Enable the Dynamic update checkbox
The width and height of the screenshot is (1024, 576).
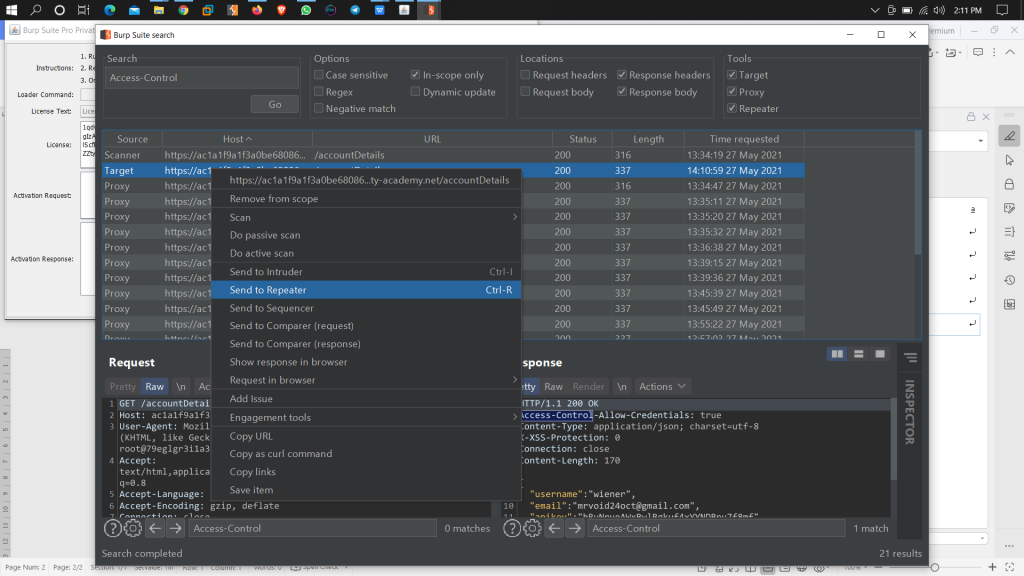tap(415, 91)
